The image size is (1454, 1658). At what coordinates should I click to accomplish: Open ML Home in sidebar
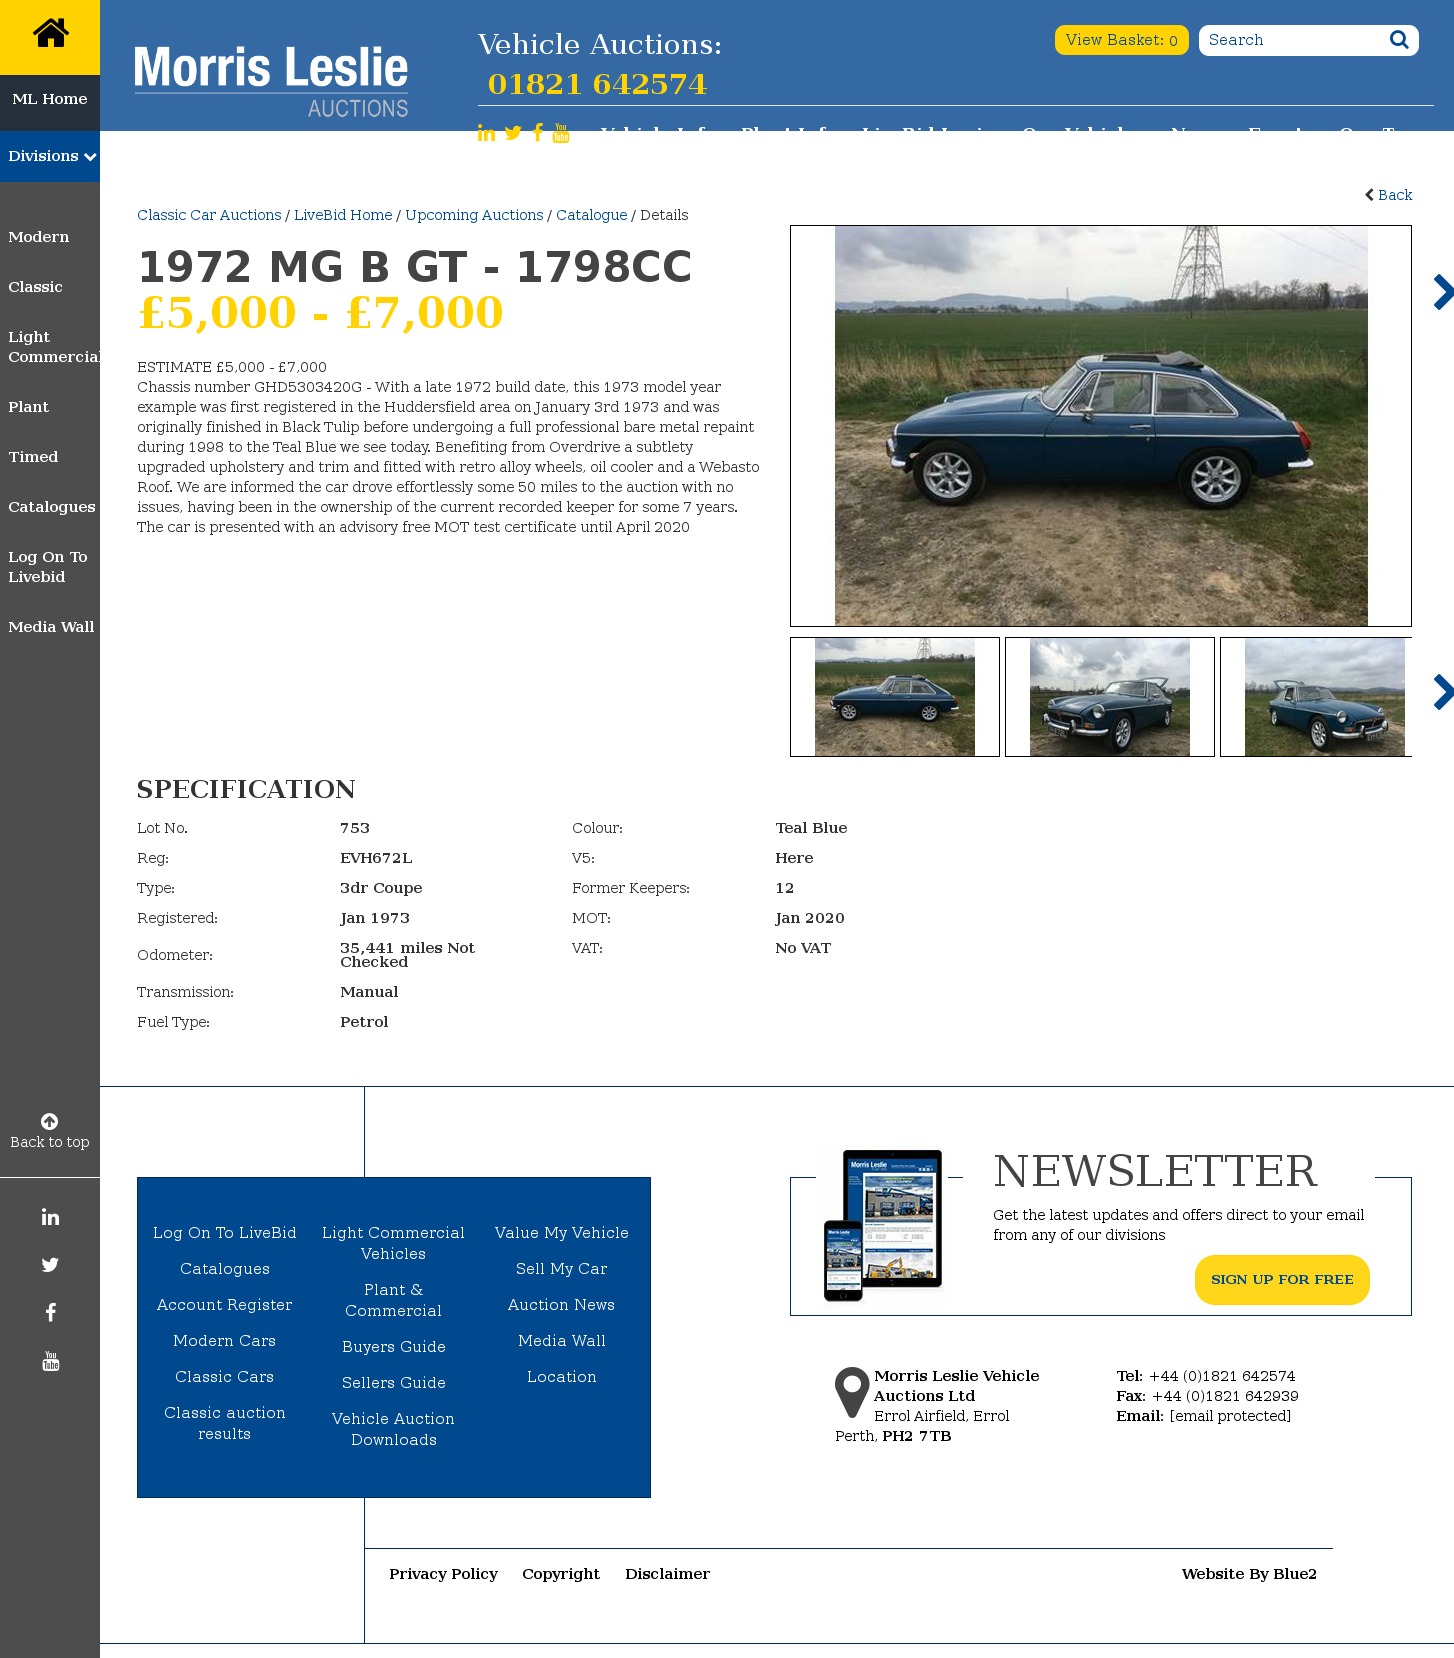(50, 99)
